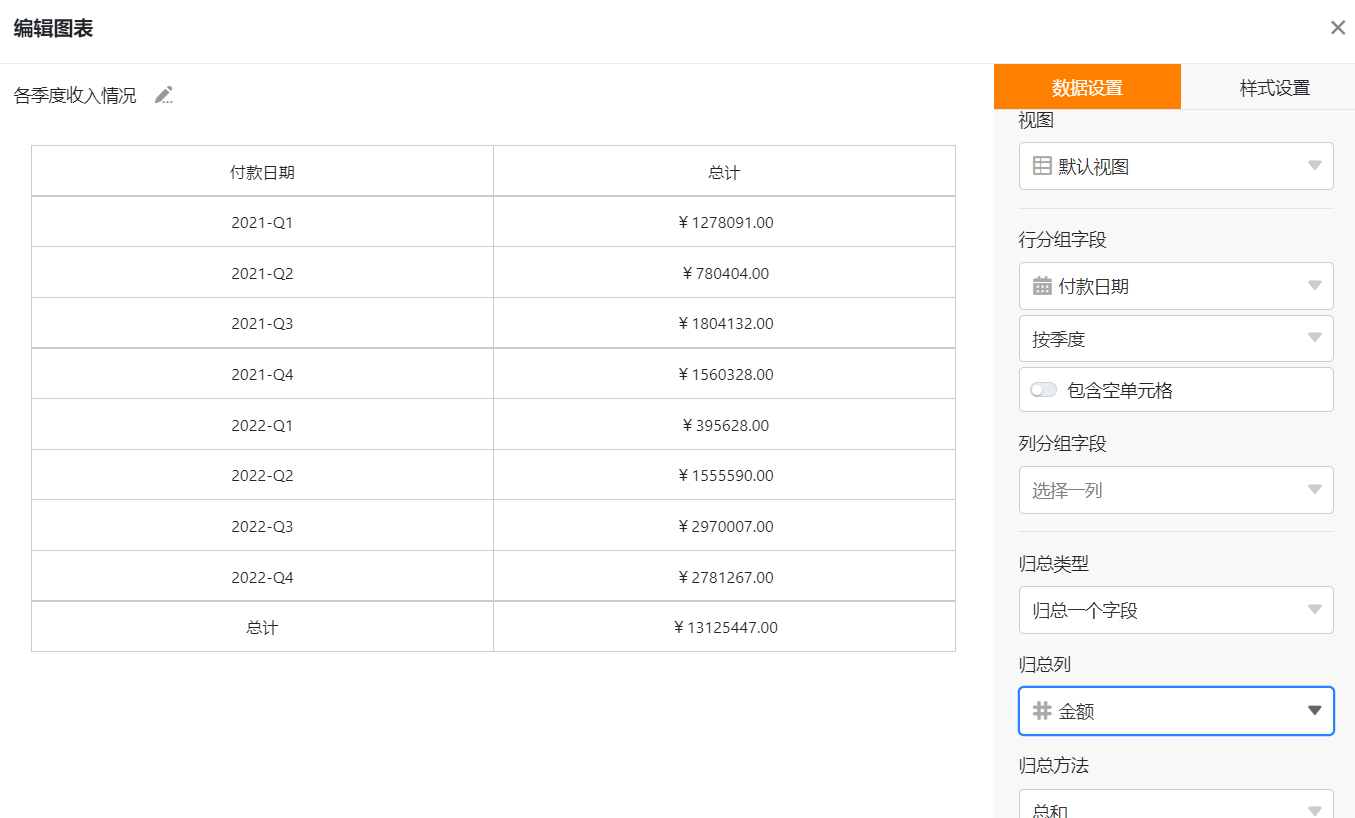The height and width of the screenshot is (818, 1355).
Task: Expand the 按季度 grouping dropdown
Action: pyautogui.click(x=1175, y=339)
